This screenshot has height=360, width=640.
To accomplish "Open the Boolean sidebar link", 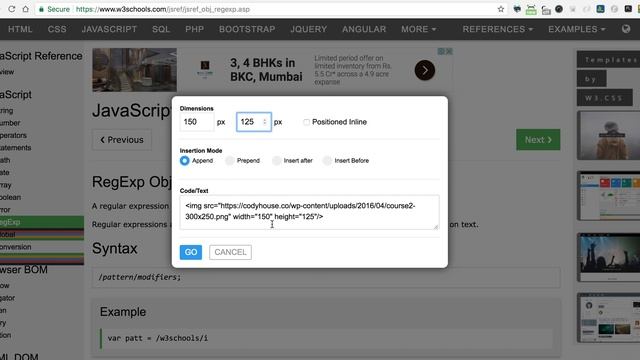I will (x=11, y=197).
